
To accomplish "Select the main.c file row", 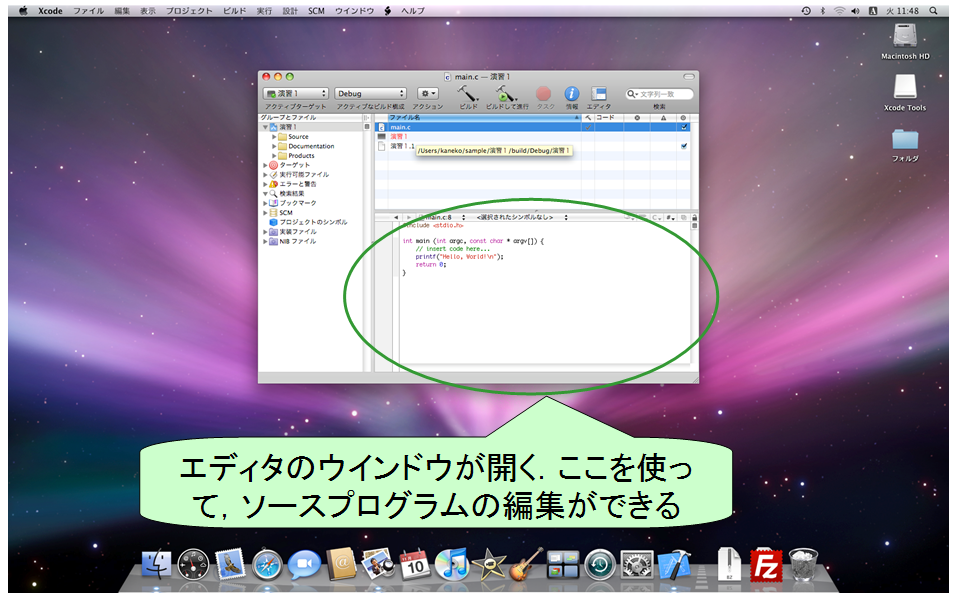I will point(533,127).
